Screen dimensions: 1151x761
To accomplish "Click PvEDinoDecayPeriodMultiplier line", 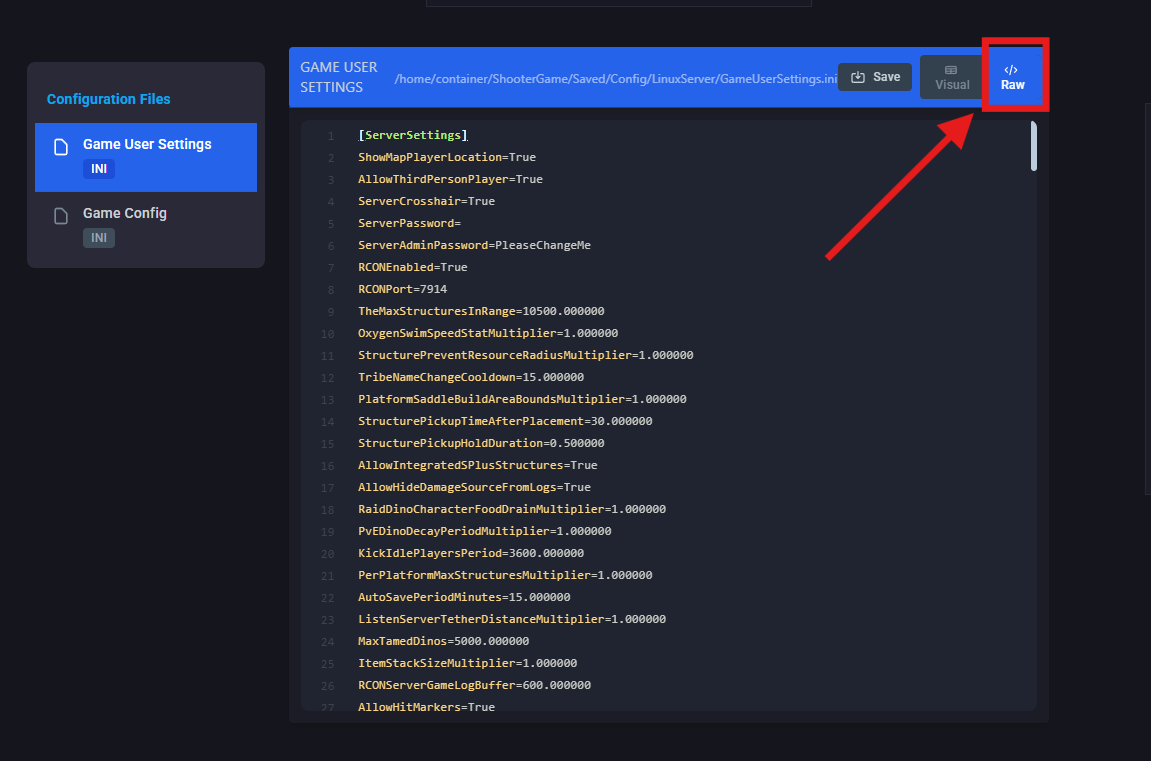I will pos(484,531).
